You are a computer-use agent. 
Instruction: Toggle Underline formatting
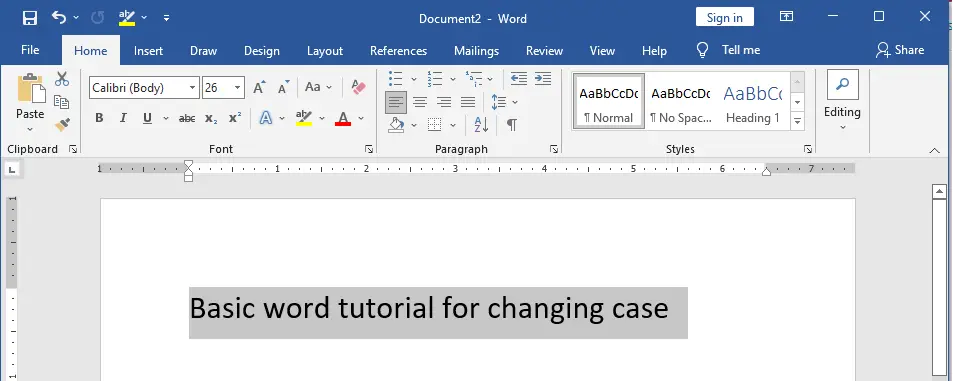tap(147, 118)
